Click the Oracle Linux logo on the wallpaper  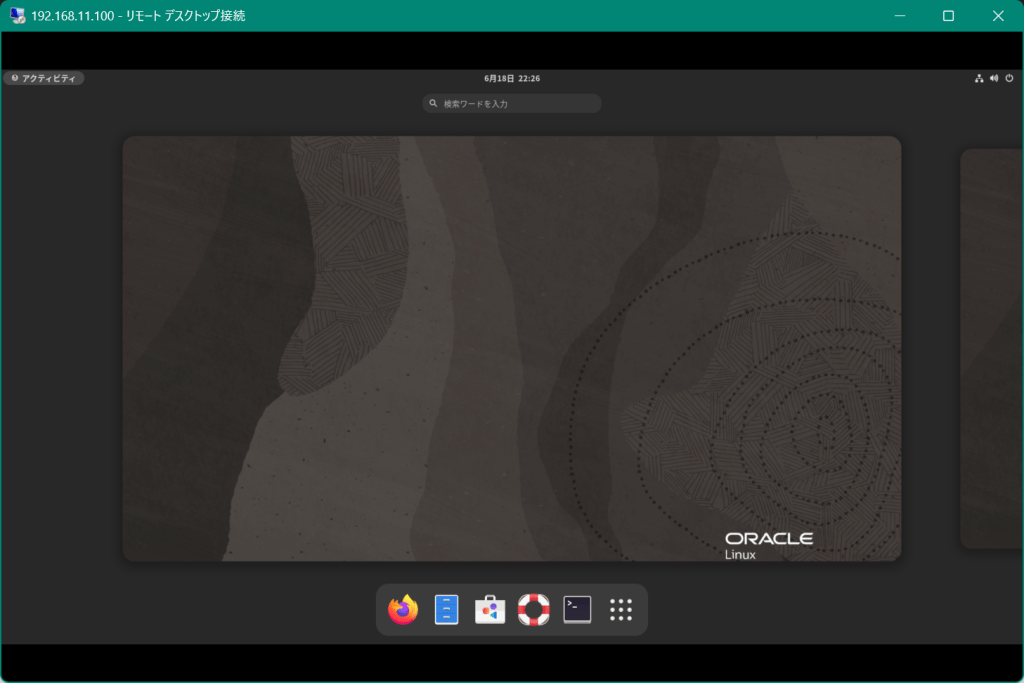click(768, 545)
